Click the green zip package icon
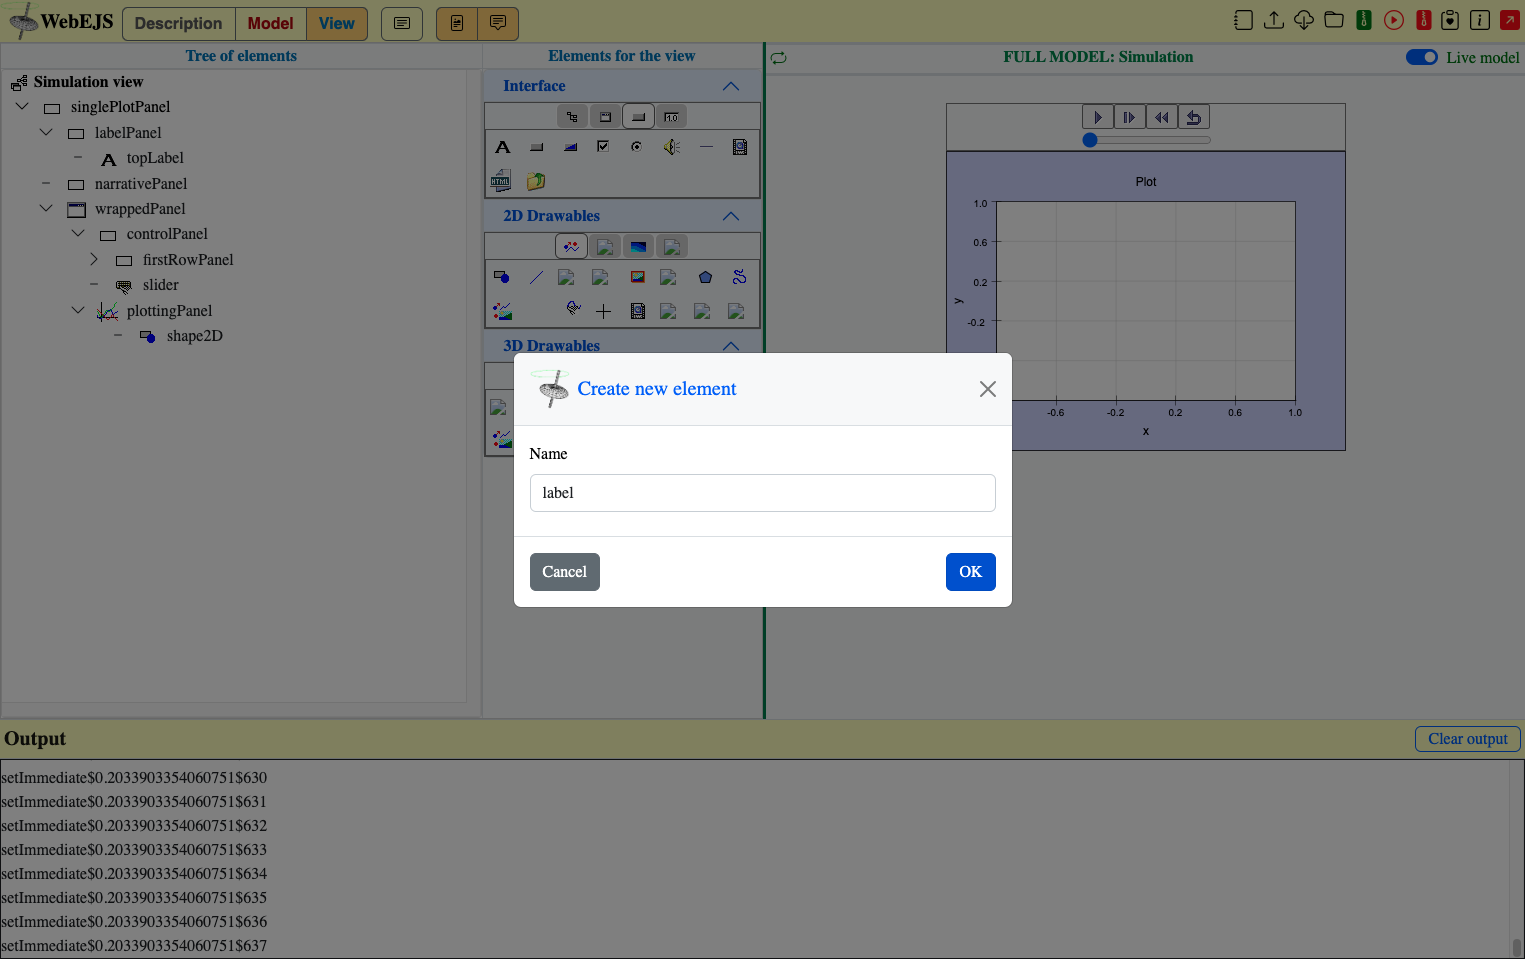 click(x=1364, y=20)
